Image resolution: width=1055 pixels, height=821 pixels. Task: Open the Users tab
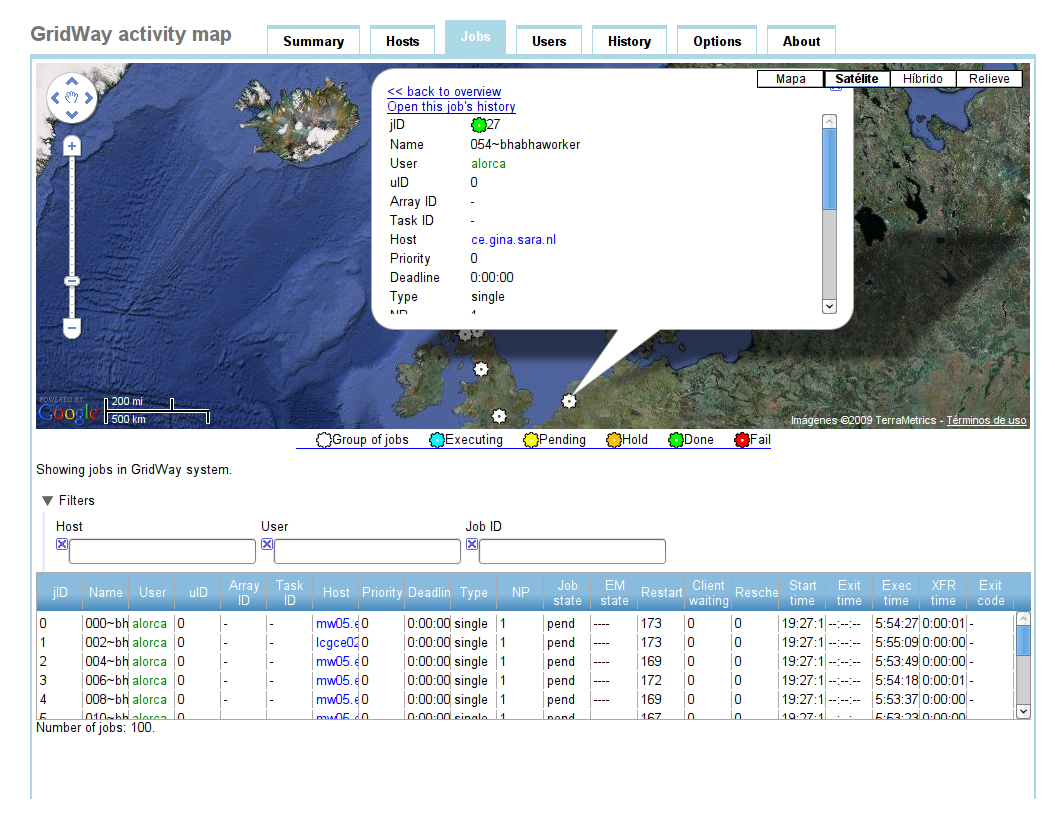549,41
